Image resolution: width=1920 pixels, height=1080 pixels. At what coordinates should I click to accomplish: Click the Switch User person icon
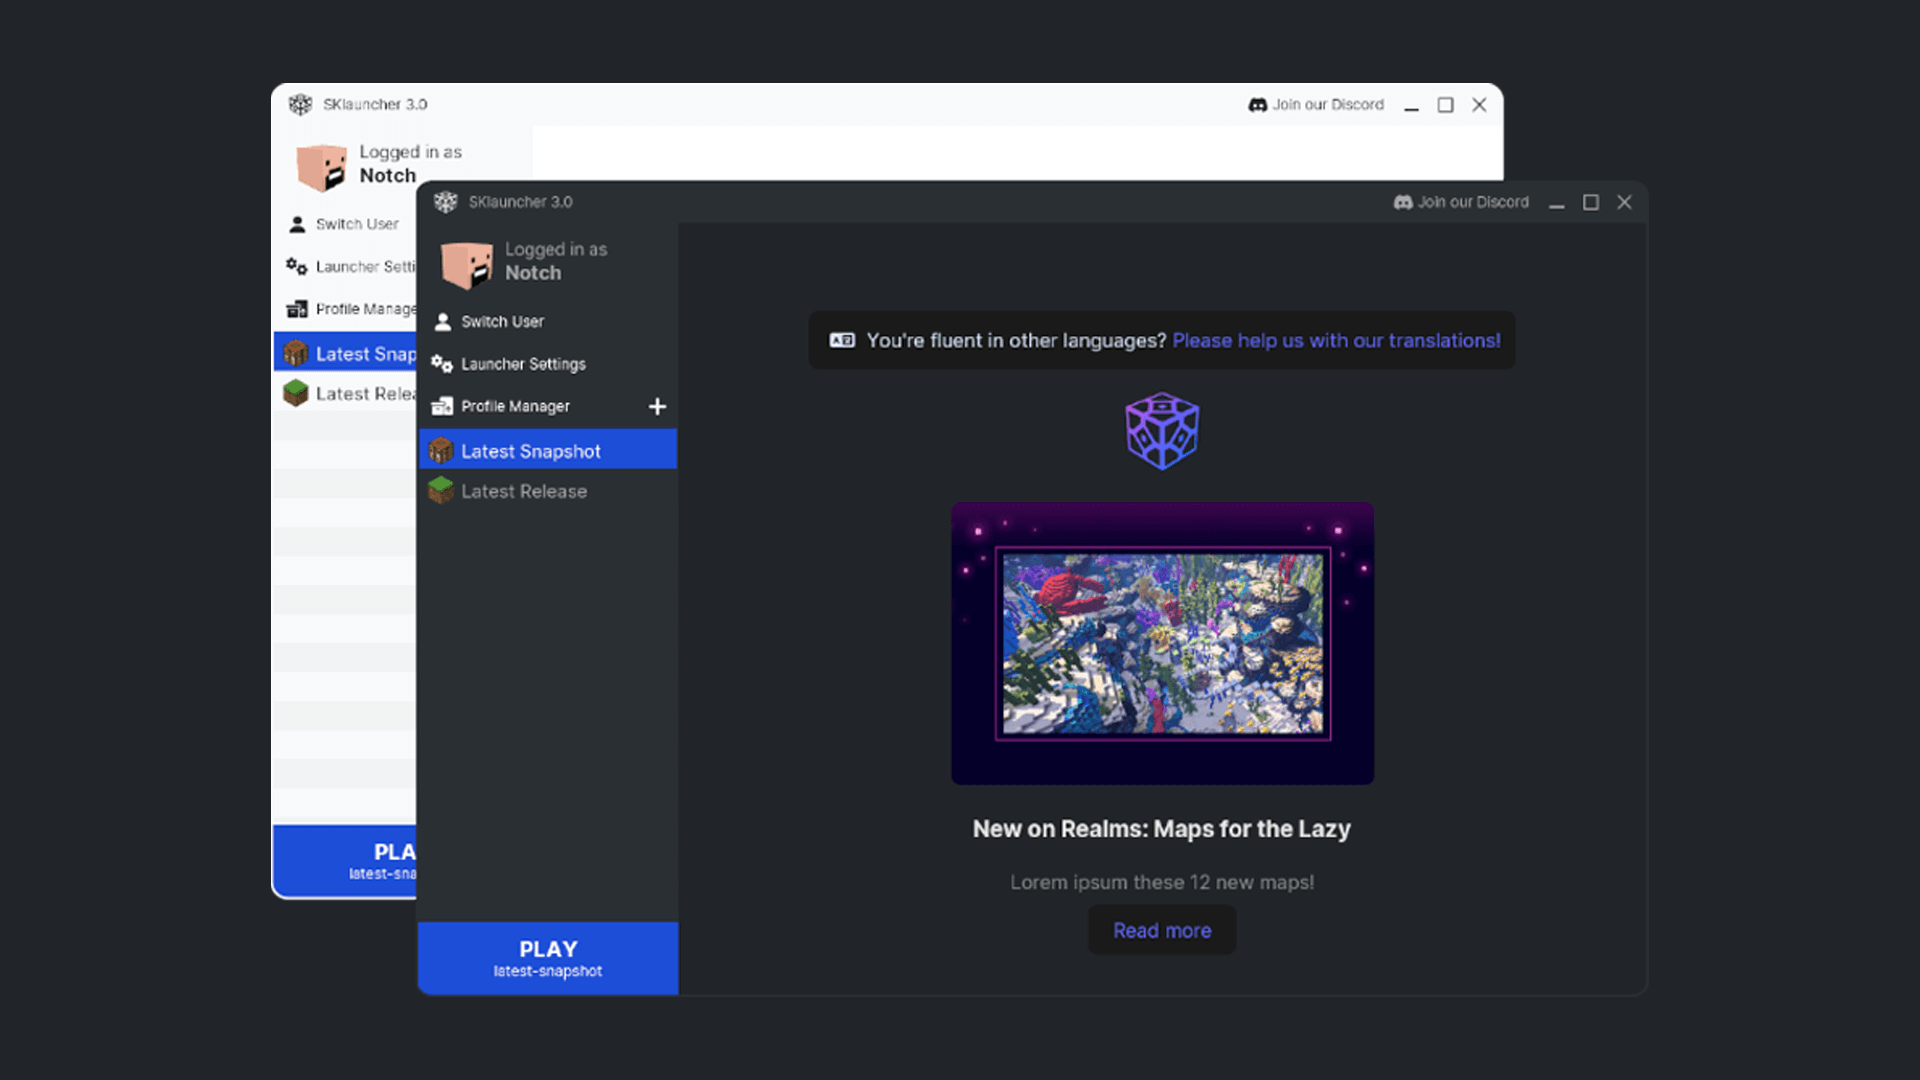(442, 320)
